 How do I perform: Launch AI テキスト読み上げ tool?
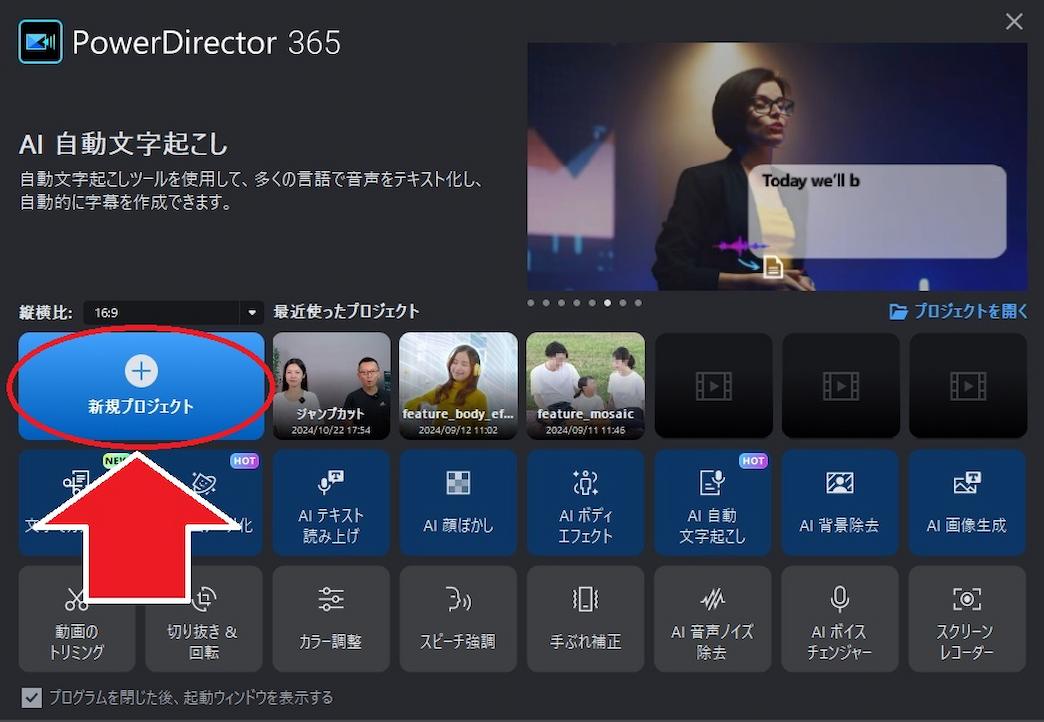point(331,503)
